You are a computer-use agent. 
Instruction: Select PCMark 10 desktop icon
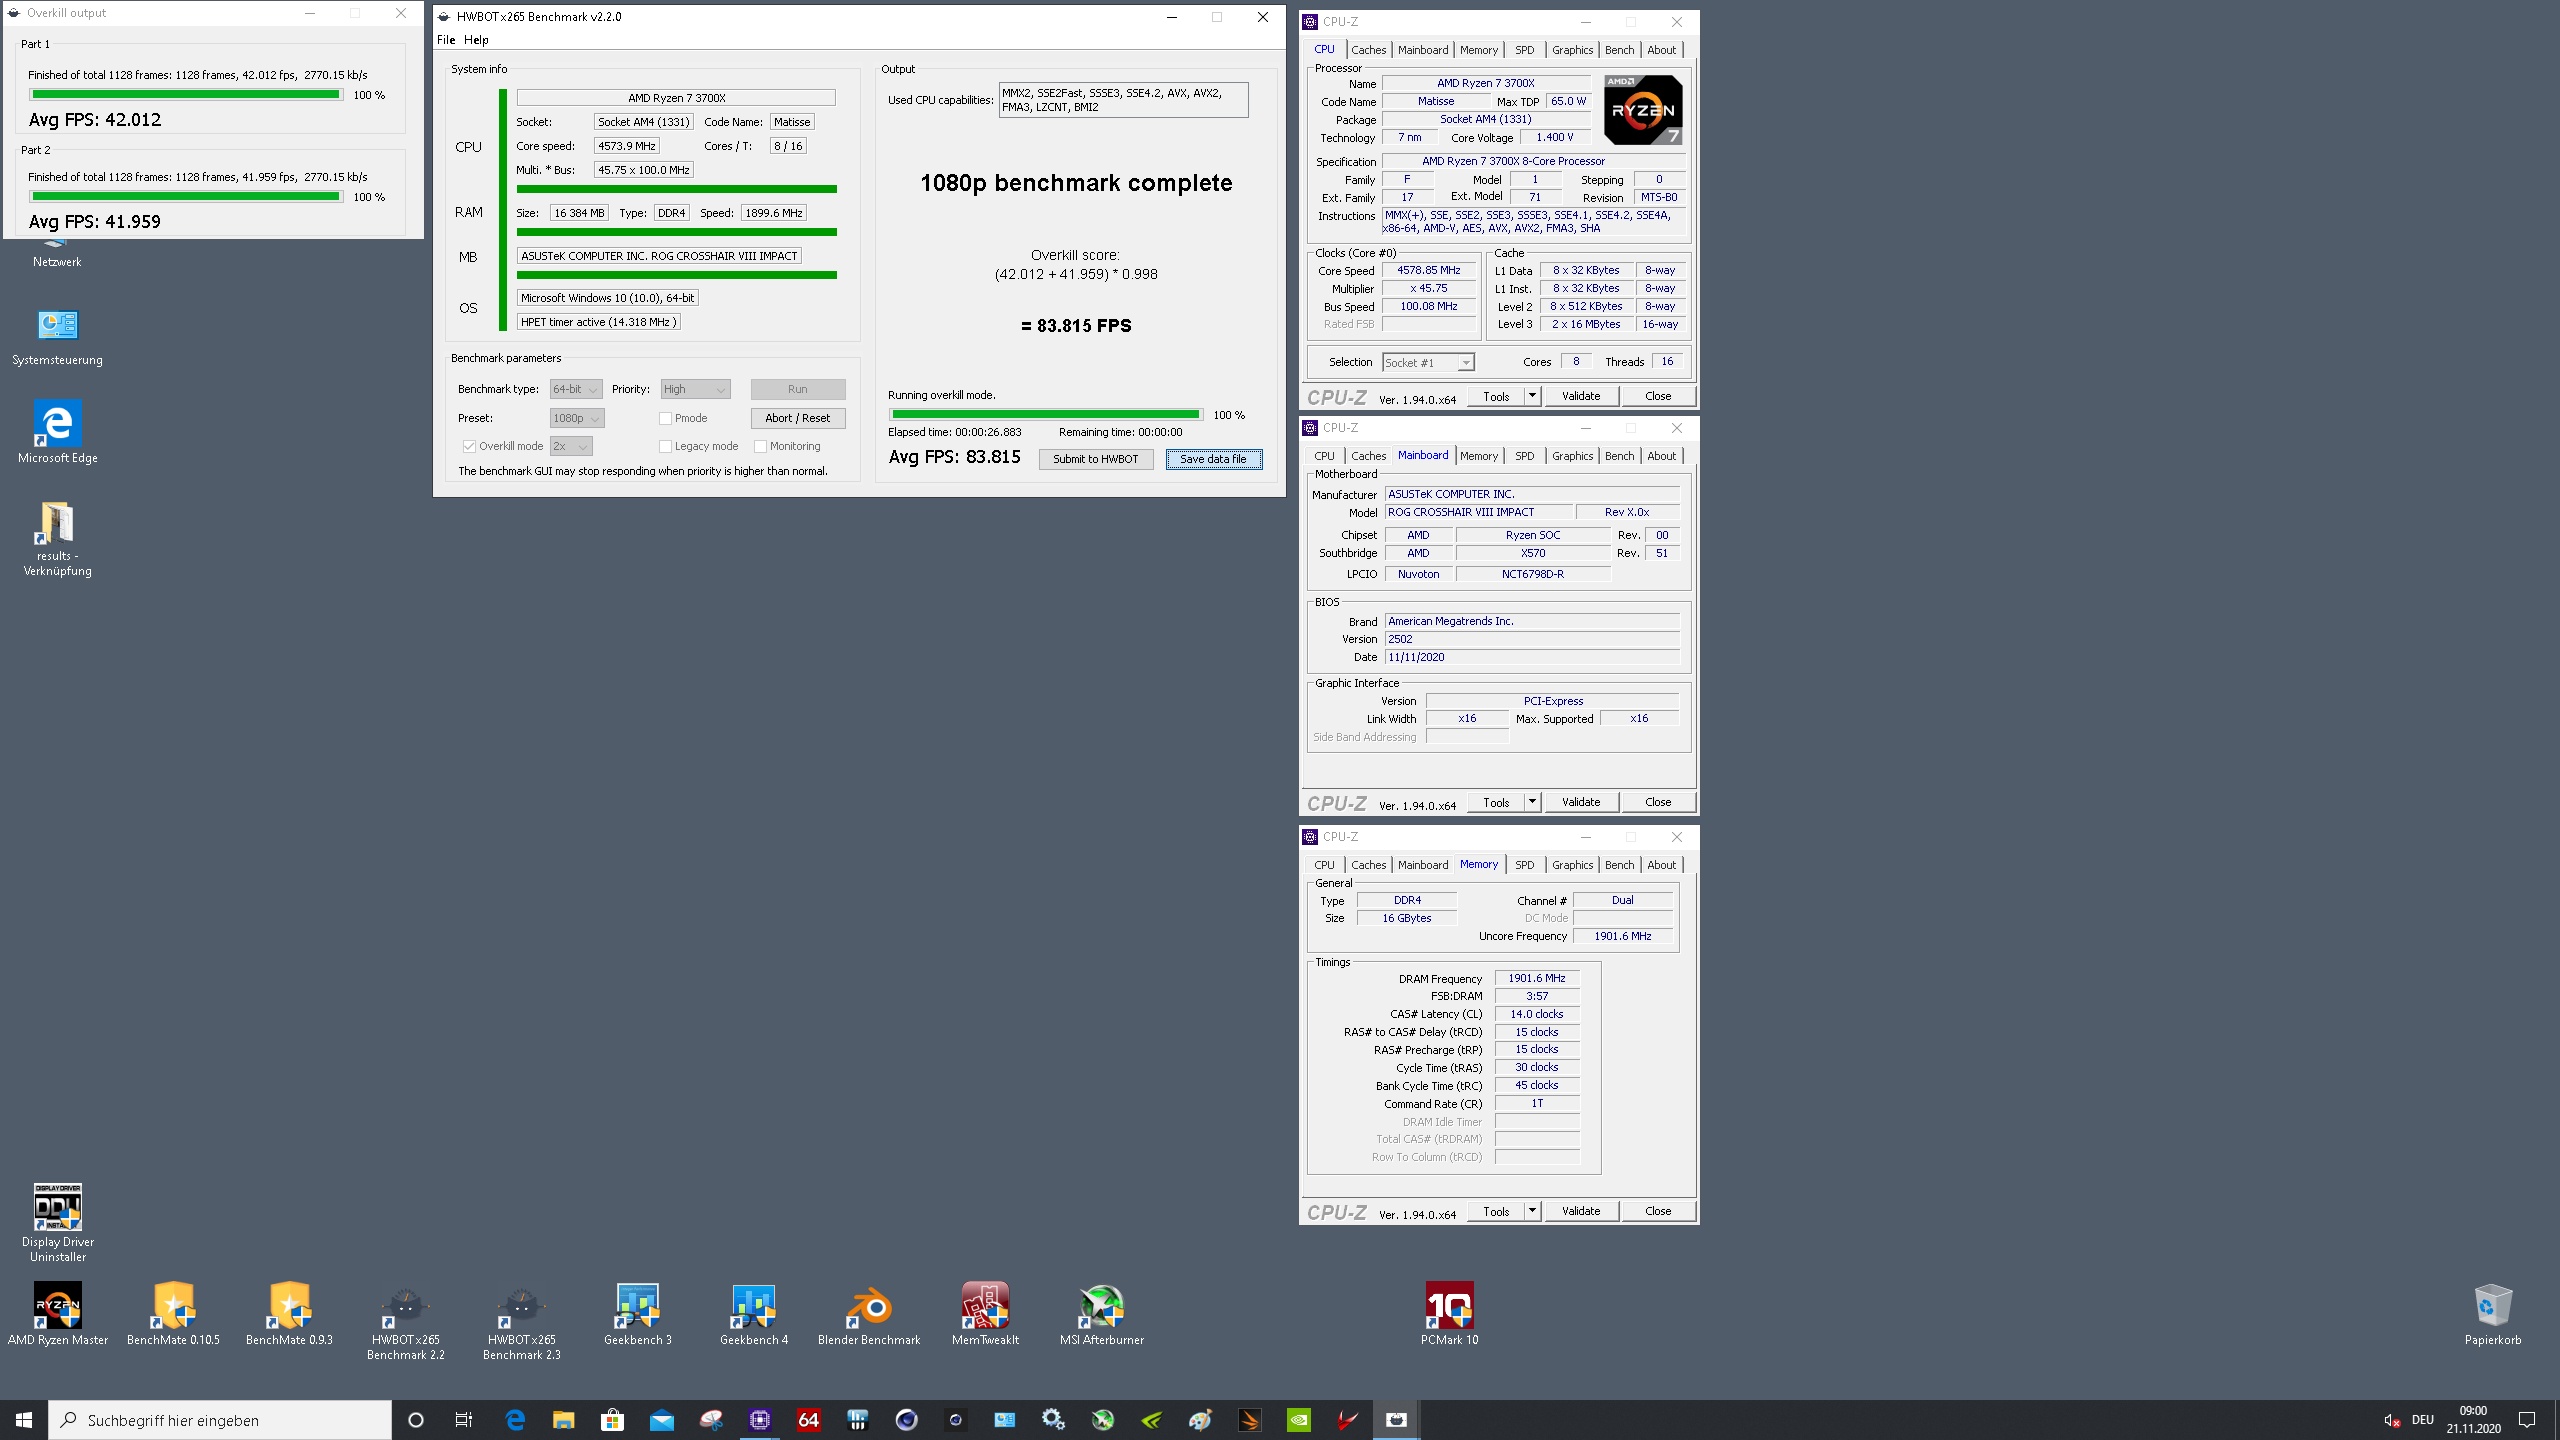pos(1449,1313)
